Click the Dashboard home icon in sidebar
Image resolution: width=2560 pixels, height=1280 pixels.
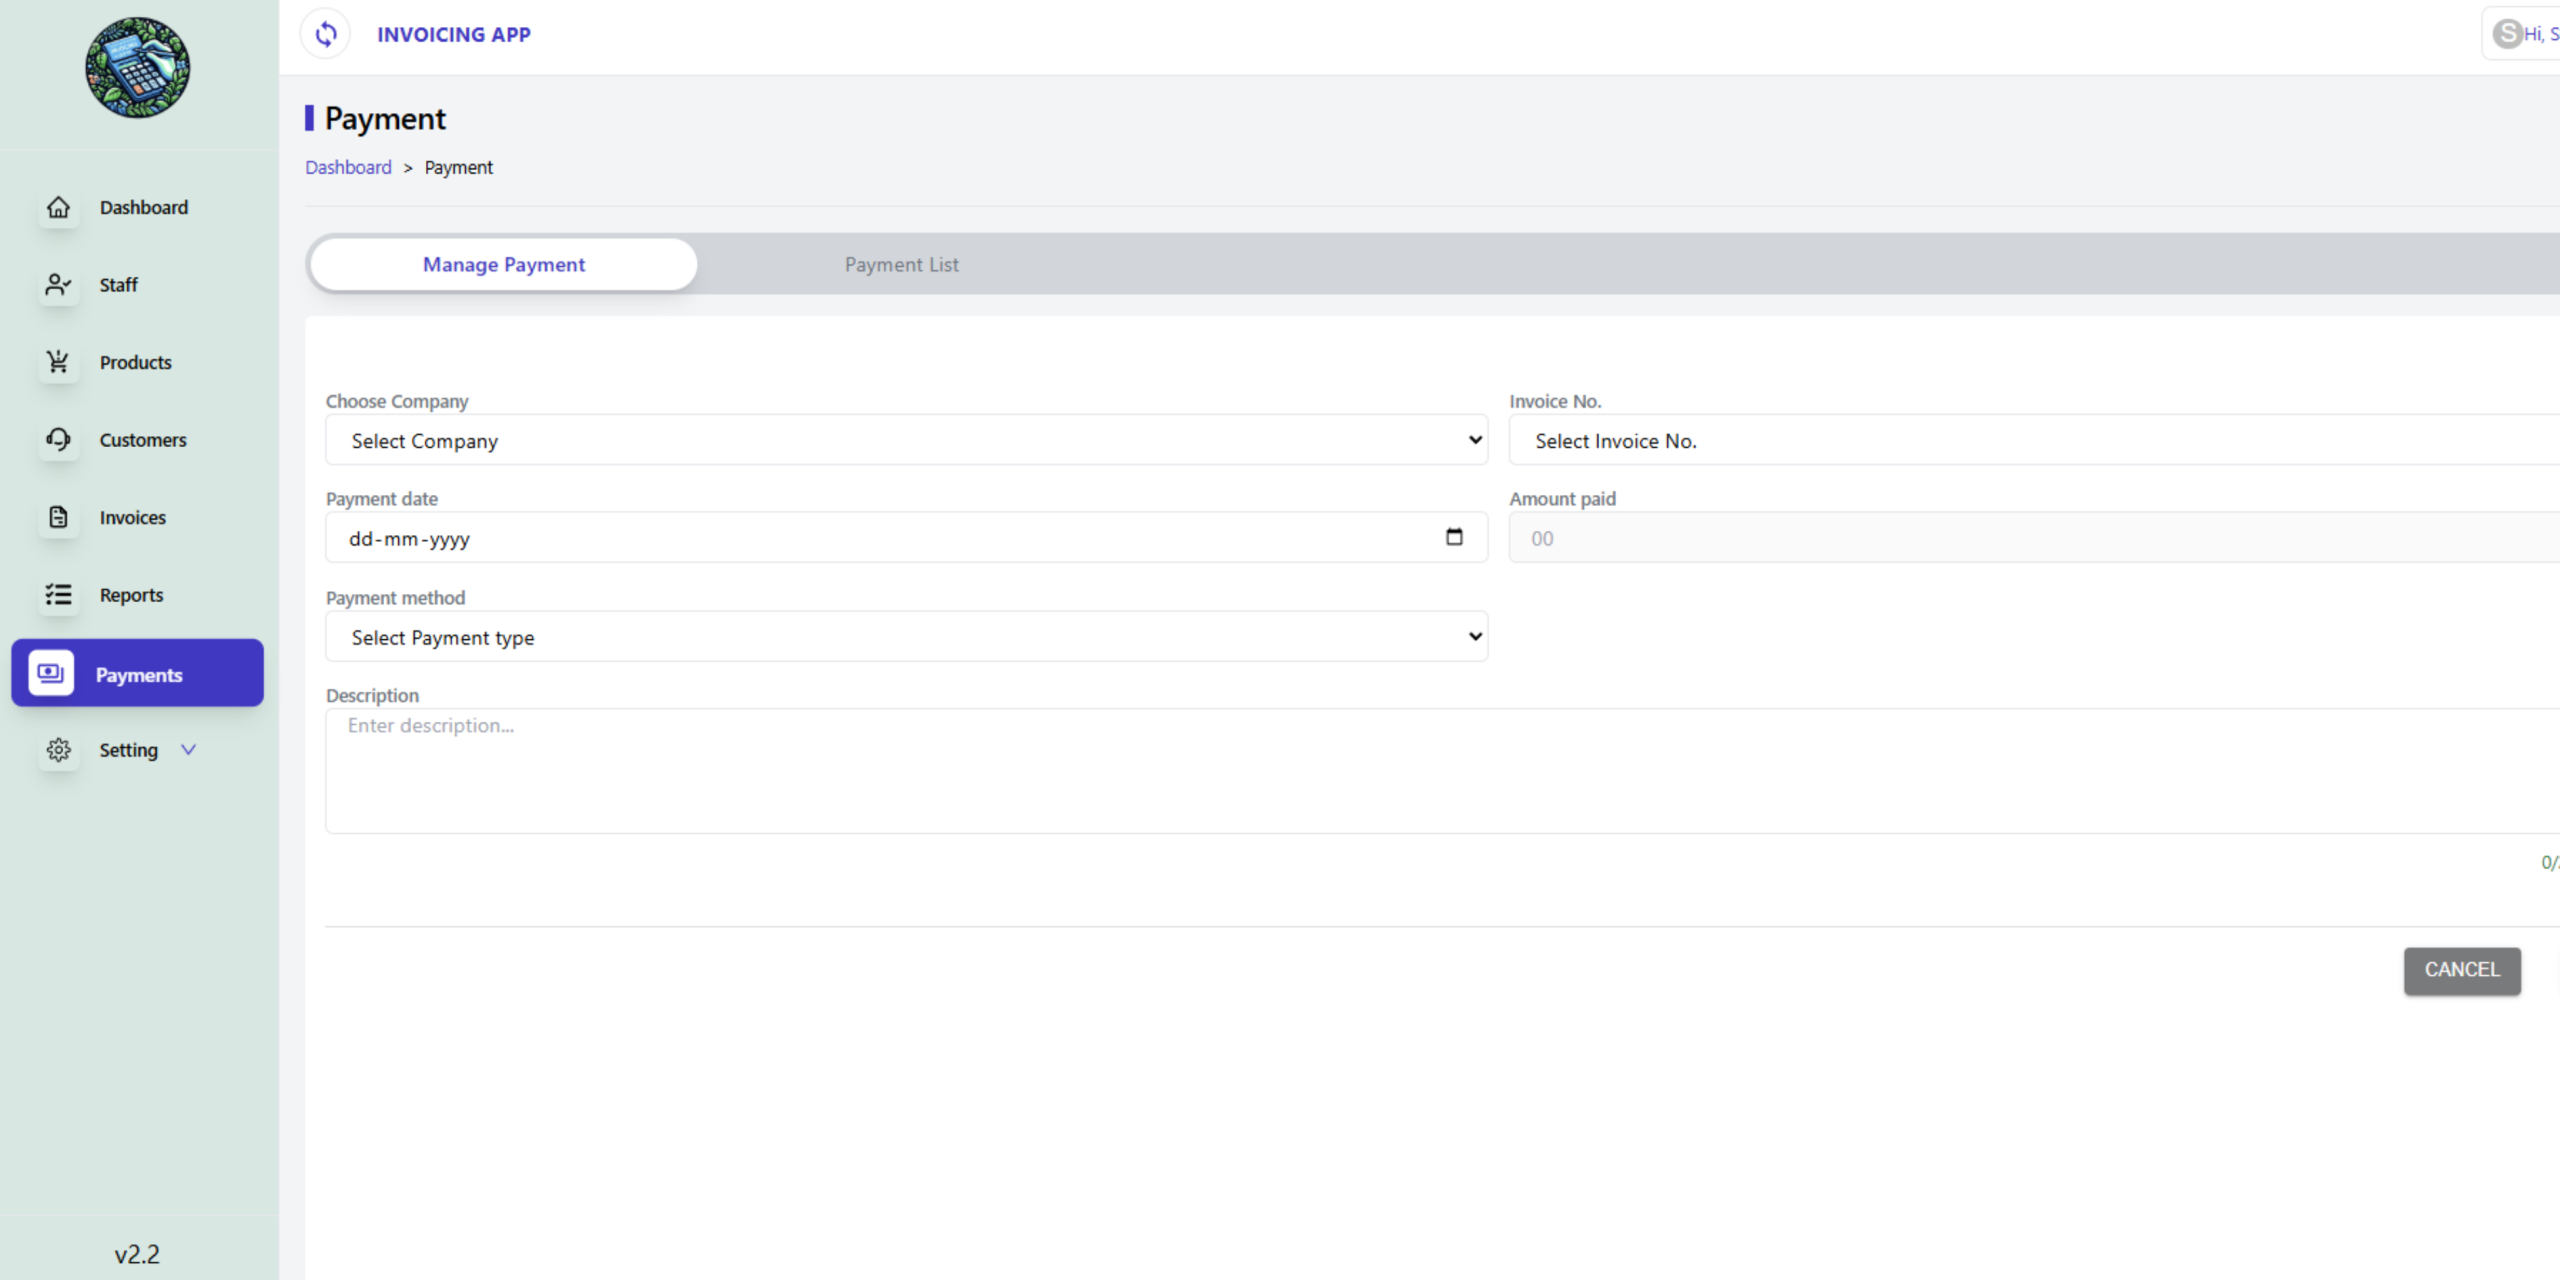point(59,207)
